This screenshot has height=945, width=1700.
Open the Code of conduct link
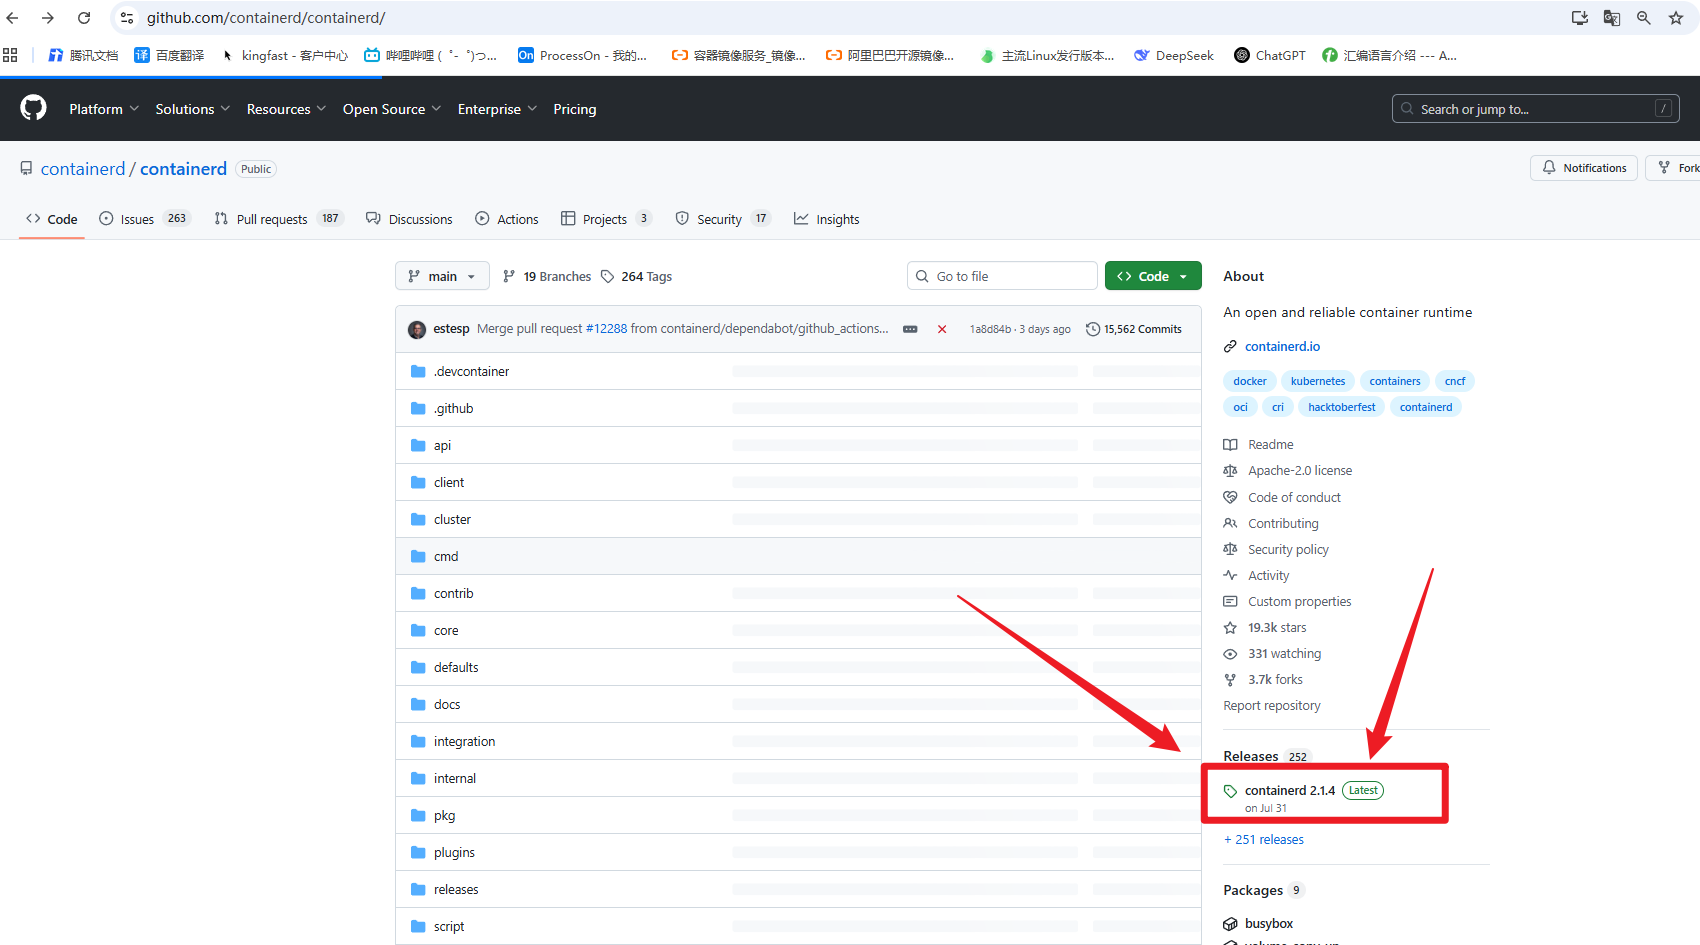(1294, 497)
